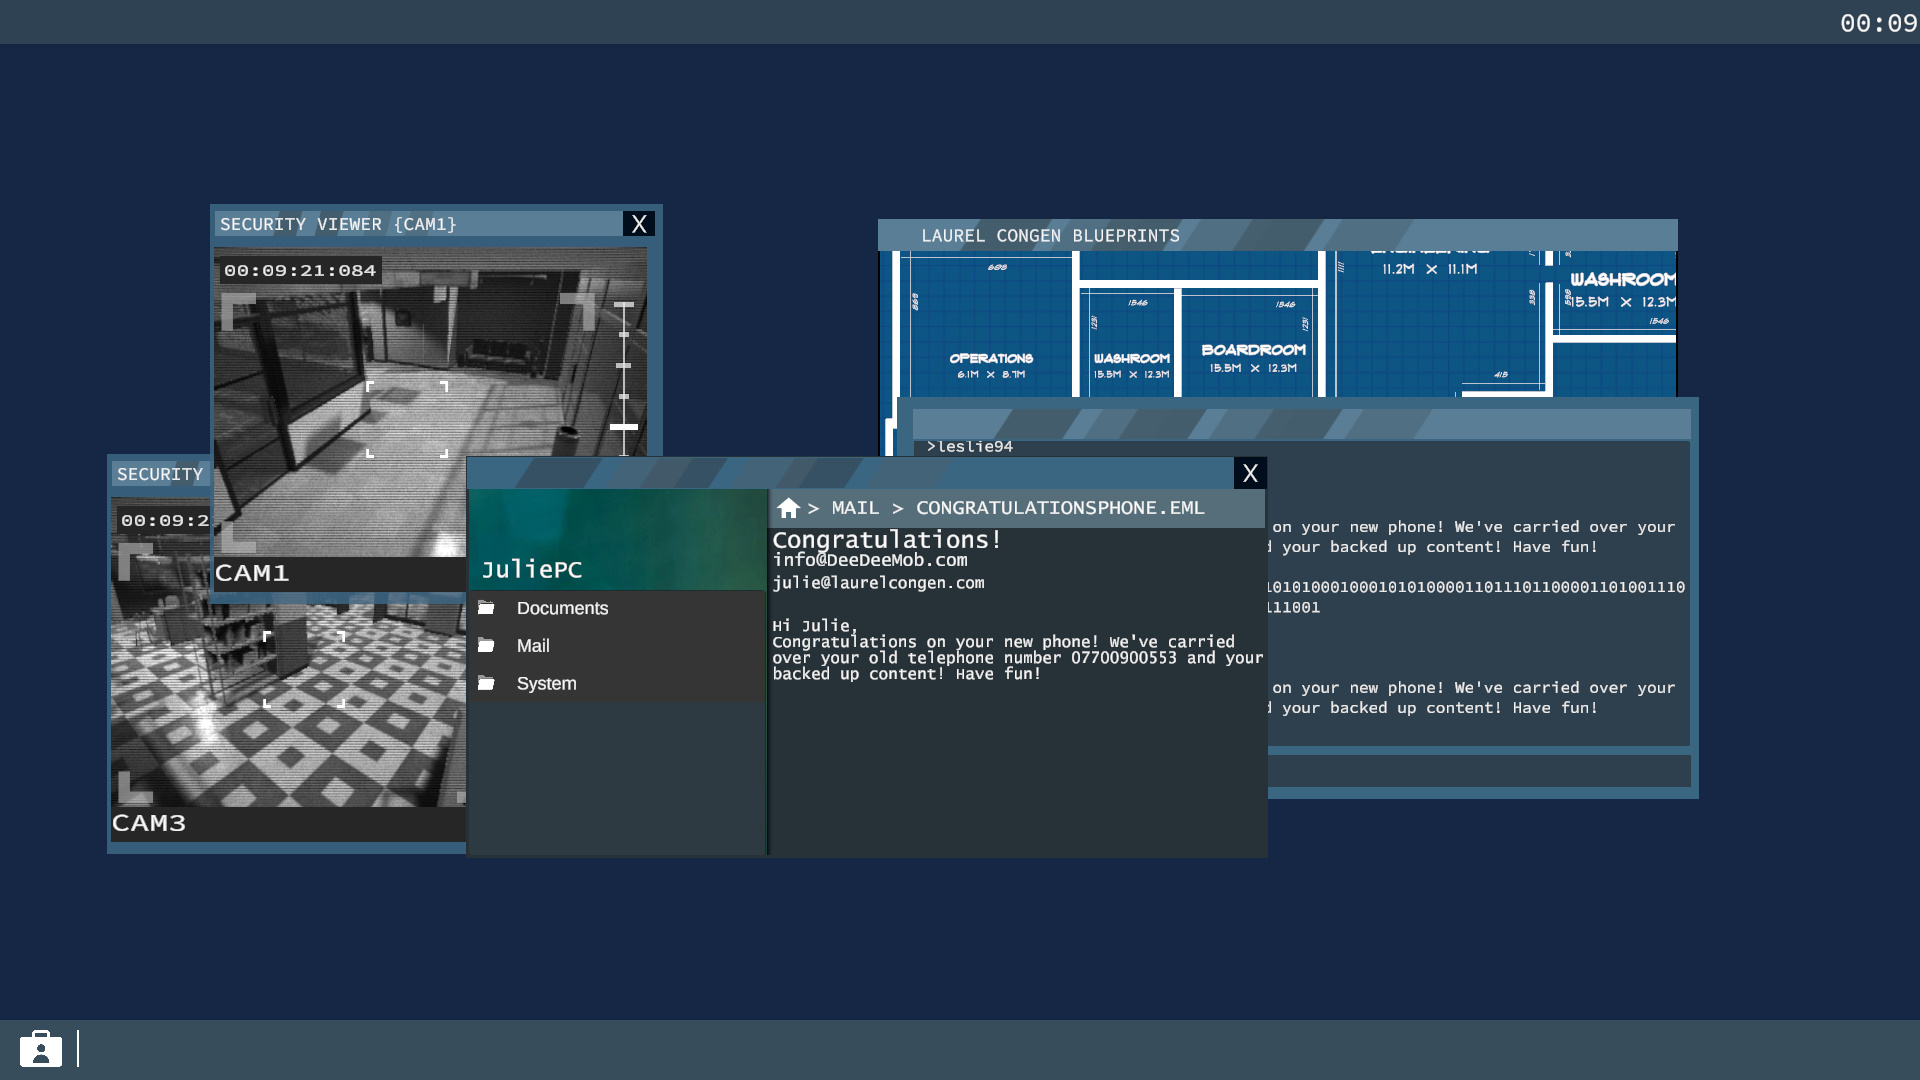Click the info@DeeDeeMob.com sender address
Image resolution: width=1920 pixels, height=1080 pixels.
coord(870,561)
